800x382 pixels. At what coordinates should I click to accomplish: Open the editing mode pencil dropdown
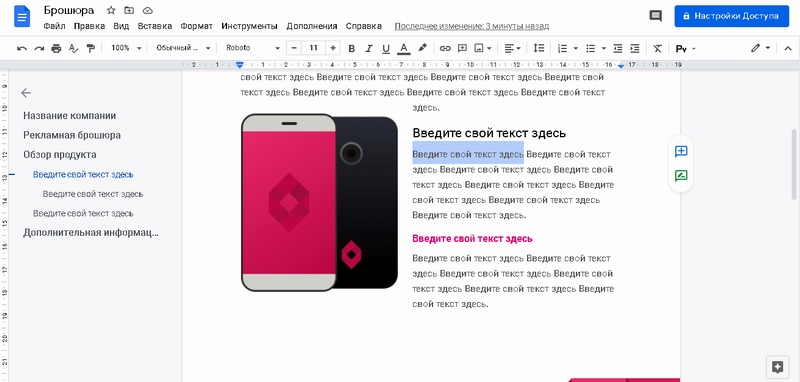(x=760, y=48)
